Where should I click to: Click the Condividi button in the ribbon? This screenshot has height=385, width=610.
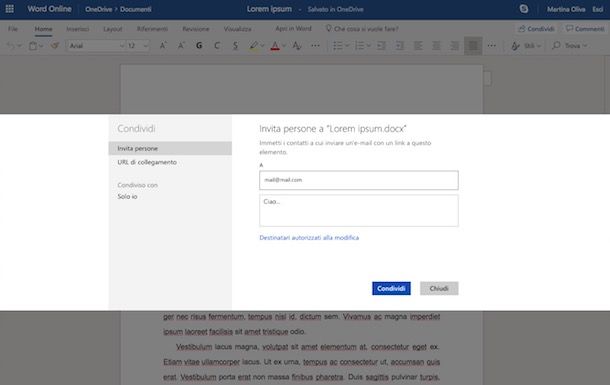[536, 29]
